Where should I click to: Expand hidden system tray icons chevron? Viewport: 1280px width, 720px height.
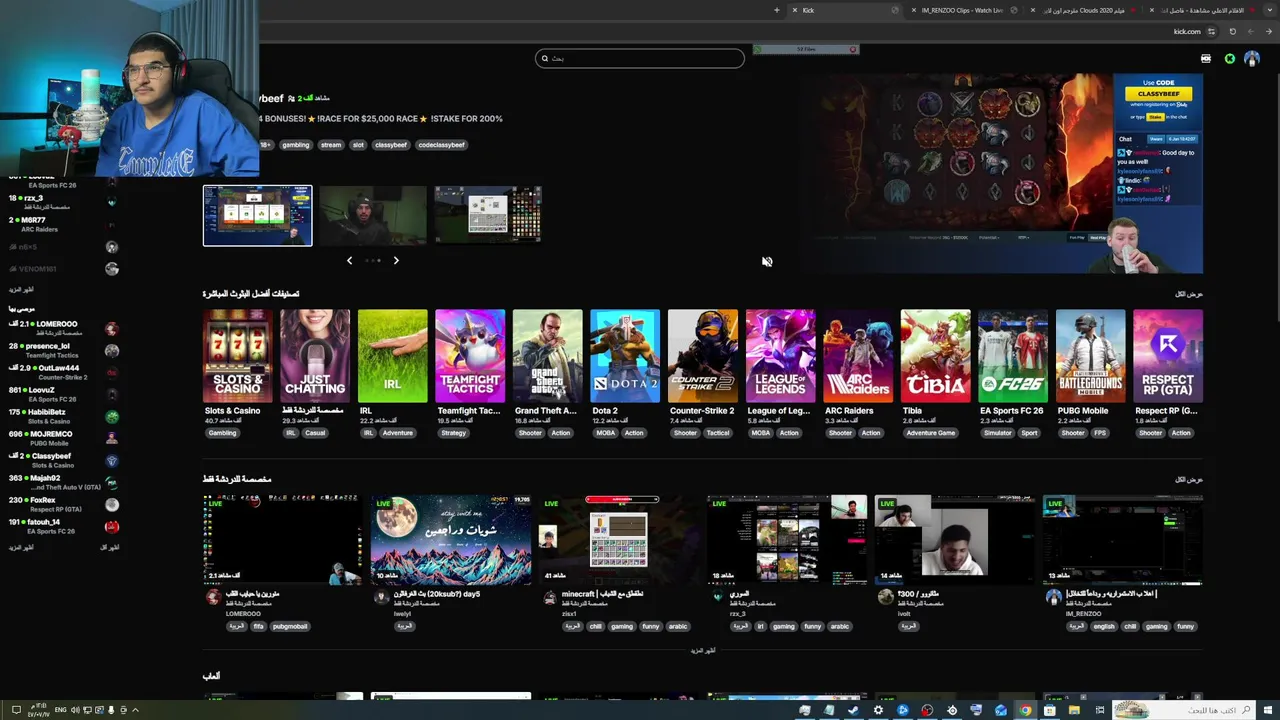coord(135,710)
